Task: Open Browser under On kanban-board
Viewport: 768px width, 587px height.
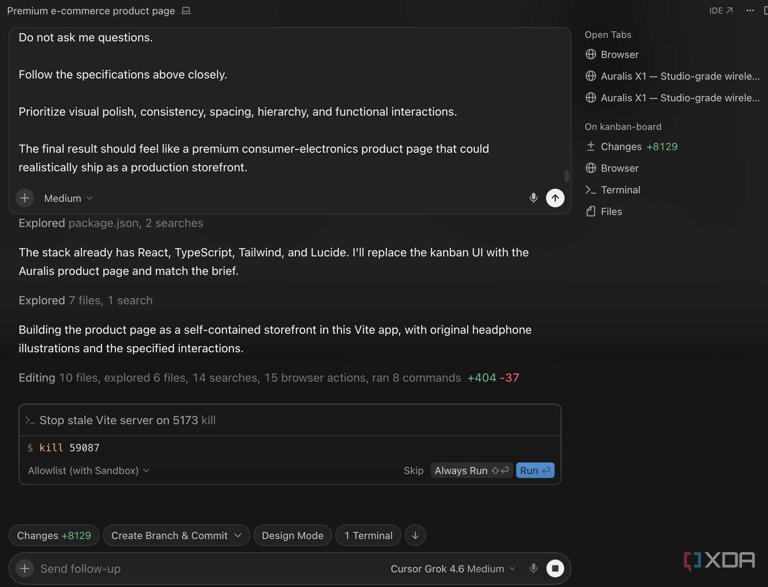Action: [x=612, y=168]
